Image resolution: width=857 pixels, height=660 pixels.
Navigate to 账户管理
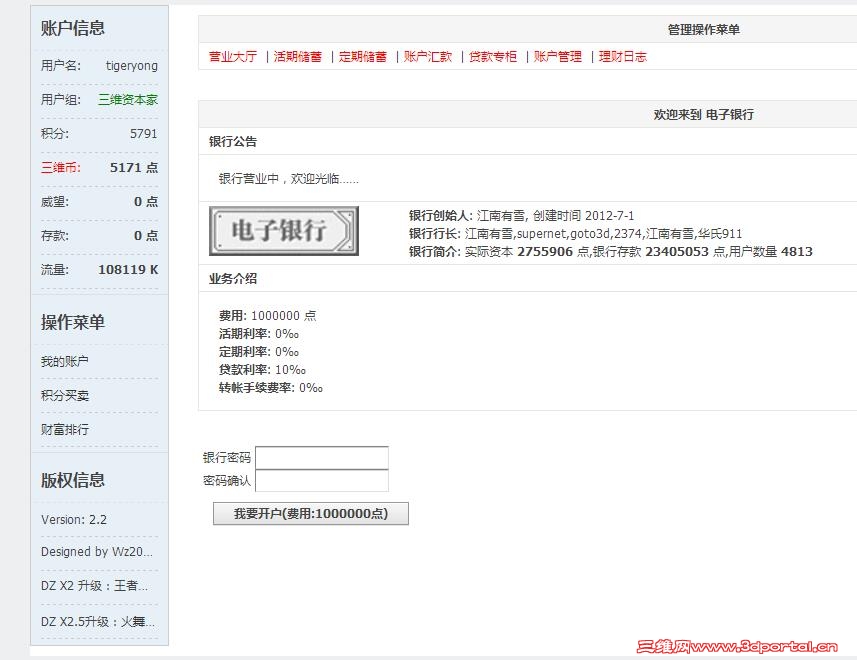tap(558, 56)
